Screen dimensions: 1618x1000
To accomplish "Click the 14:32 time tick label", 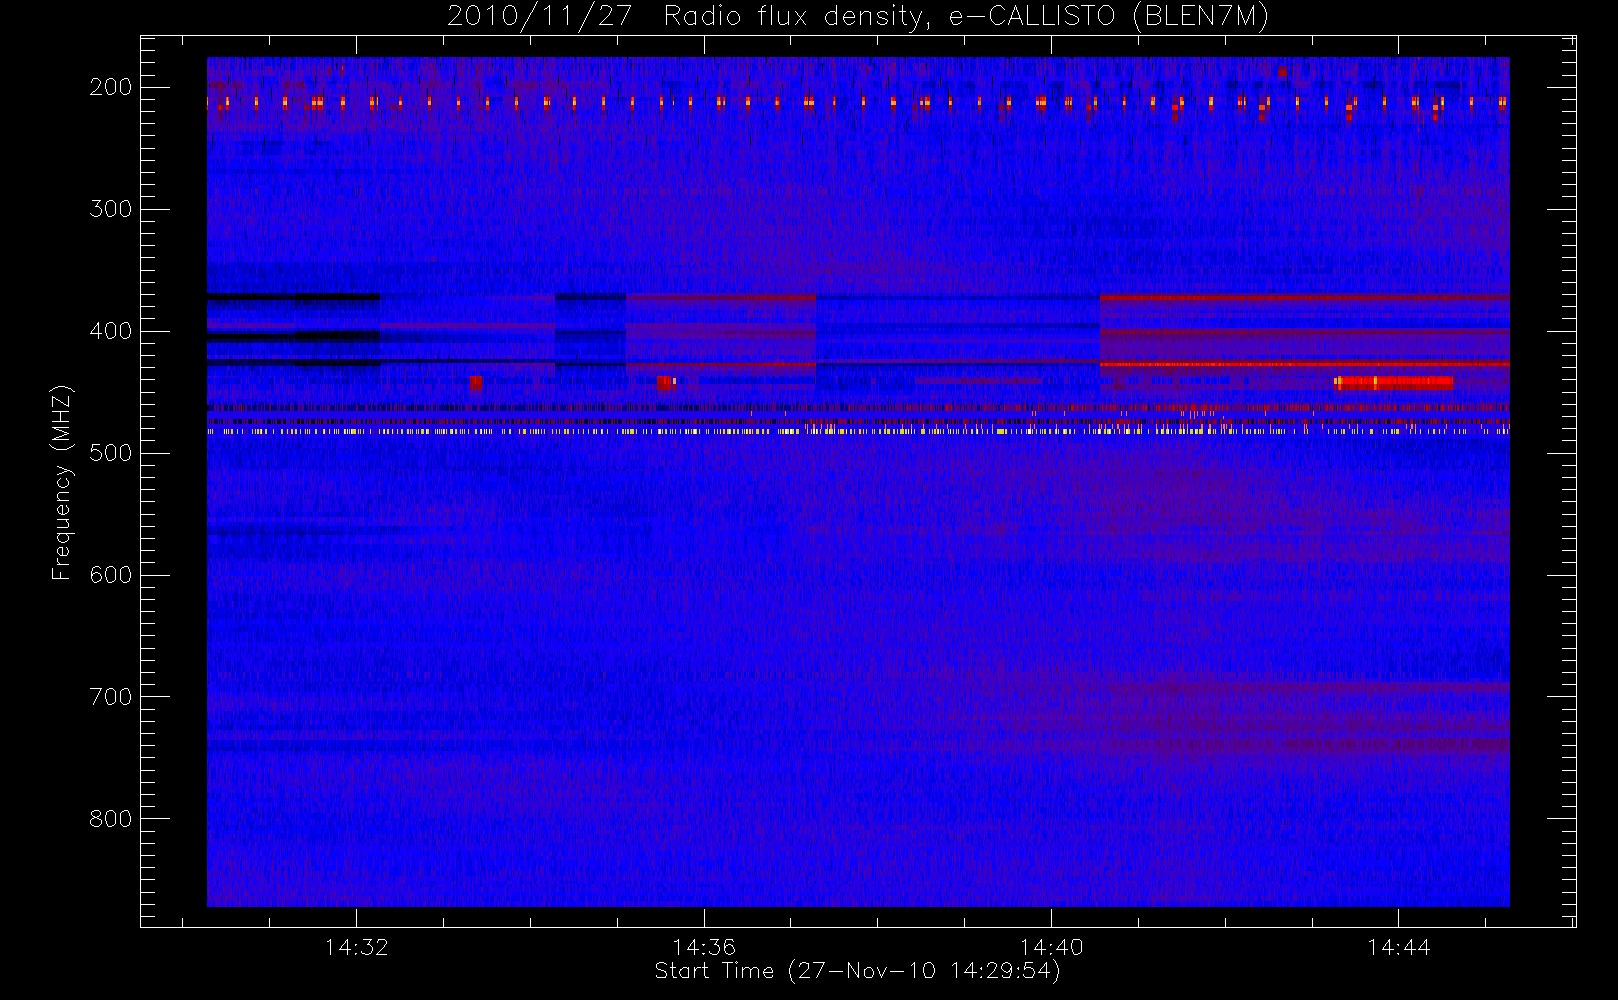I will 356,947.
